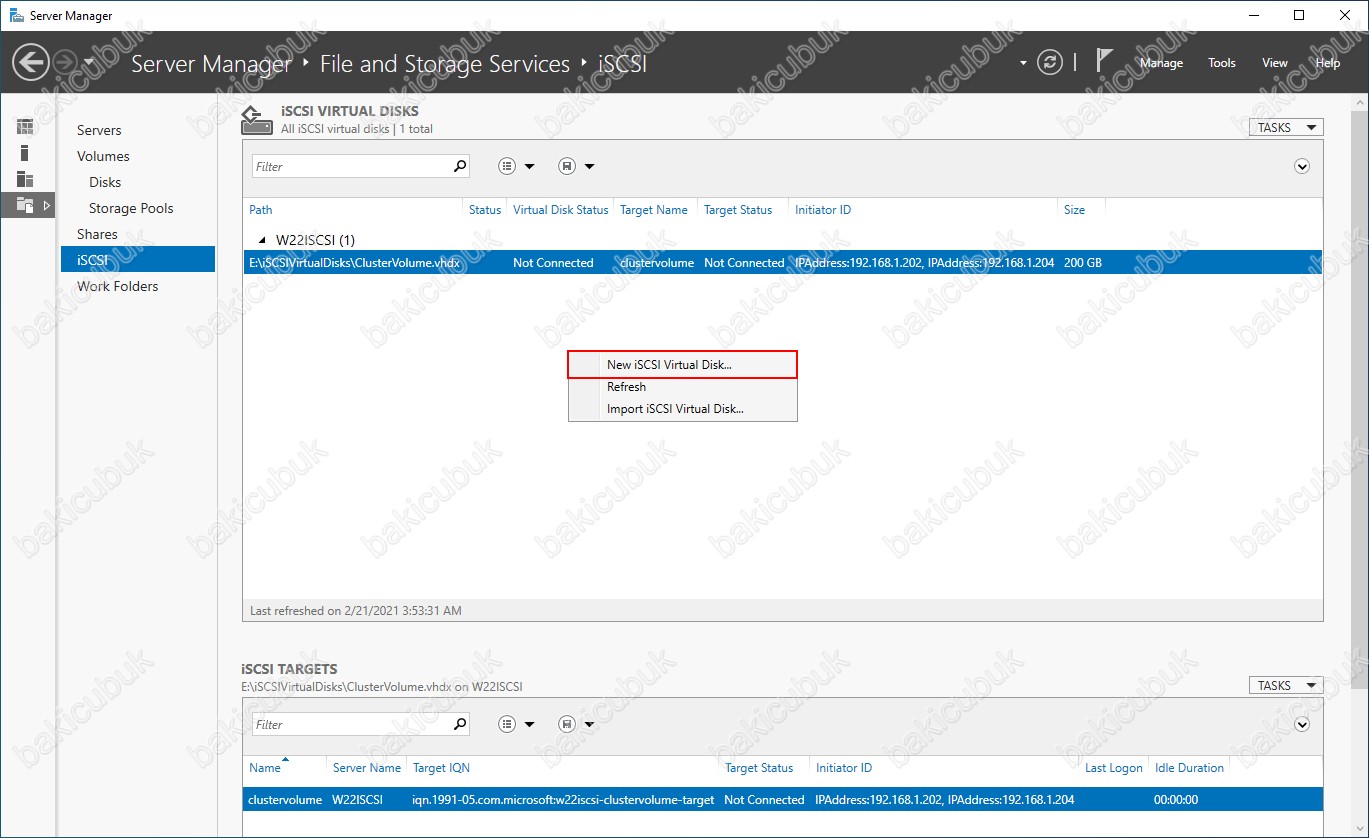Go to Disks in the sidebar
Screen dimensions: 1369x838
[105, 182]
